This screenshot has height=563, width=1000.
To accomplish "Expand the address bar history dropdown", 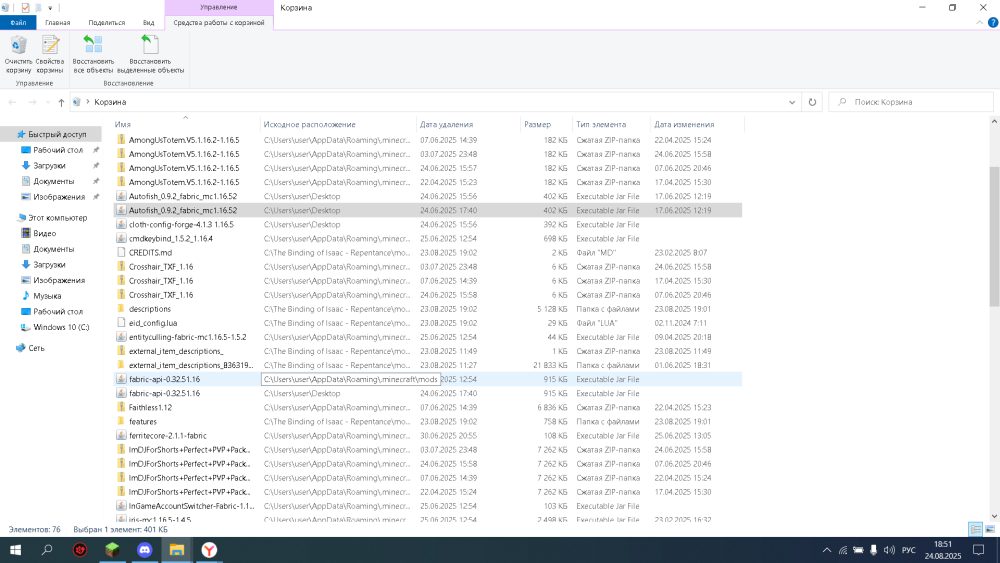I will [x=792, y=102].
